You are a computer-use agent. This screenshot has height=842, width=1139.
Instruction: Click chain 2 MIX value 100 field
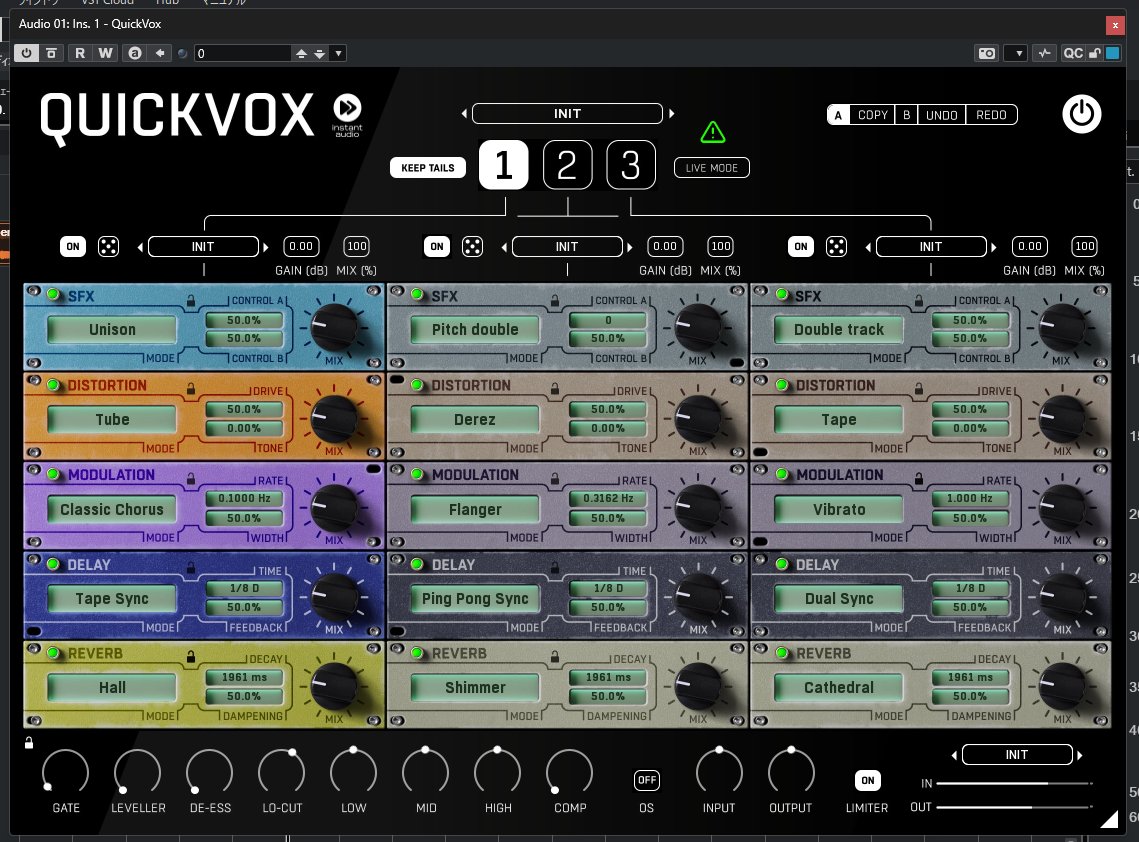(721, 246)
